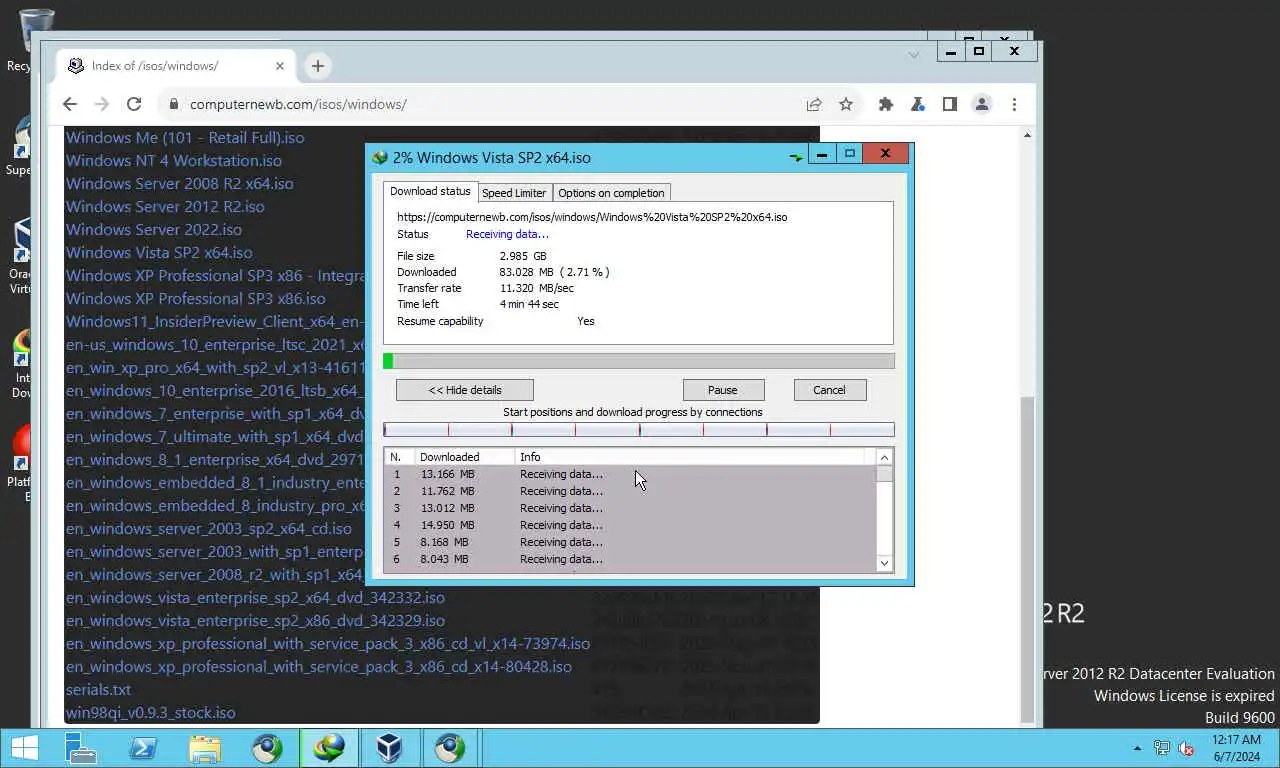Pause the Vista download
1280x768 pixels.
(723, 390)
